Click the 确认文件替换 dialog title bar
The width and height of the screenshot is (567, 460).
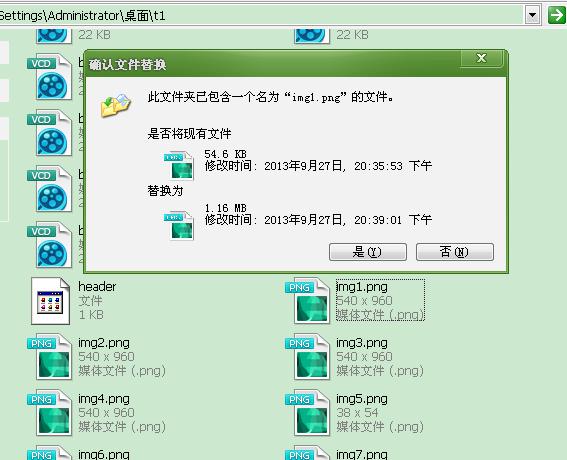[296, 64]
